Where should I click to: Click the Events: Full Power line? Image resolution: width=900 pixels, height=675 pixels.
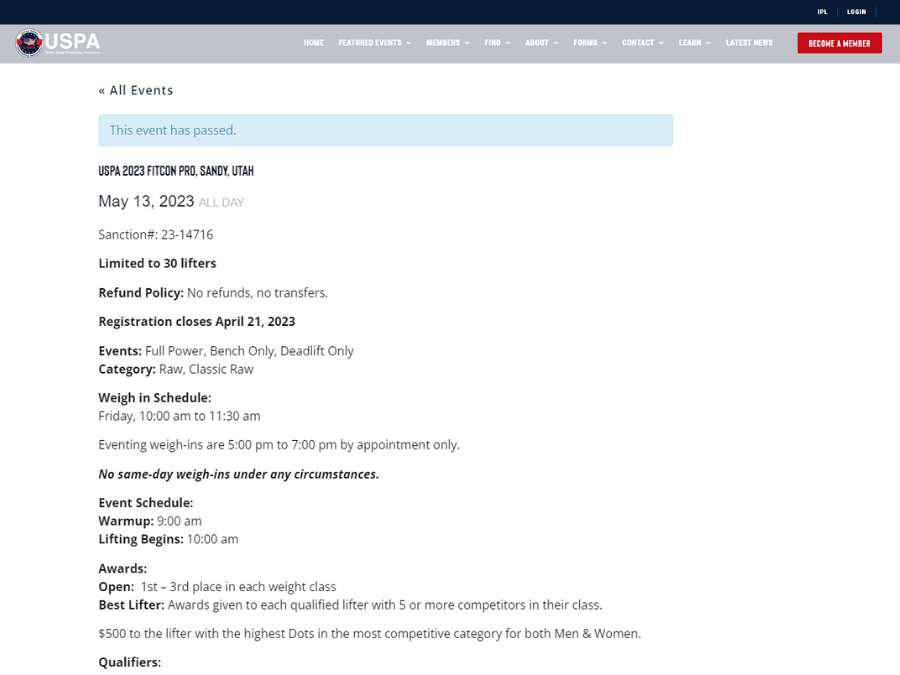pos(226,351)
